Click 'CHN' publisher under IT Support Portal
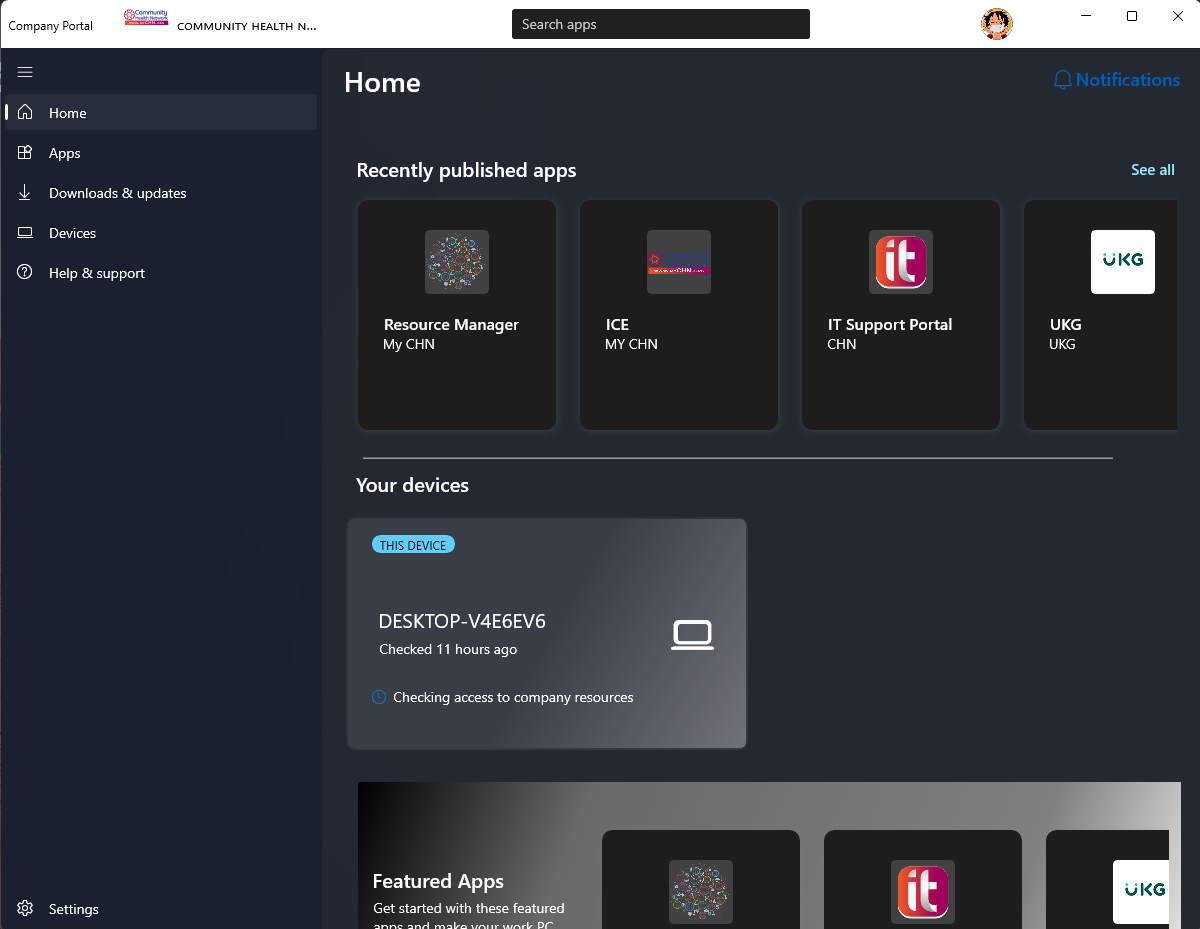 842,344
